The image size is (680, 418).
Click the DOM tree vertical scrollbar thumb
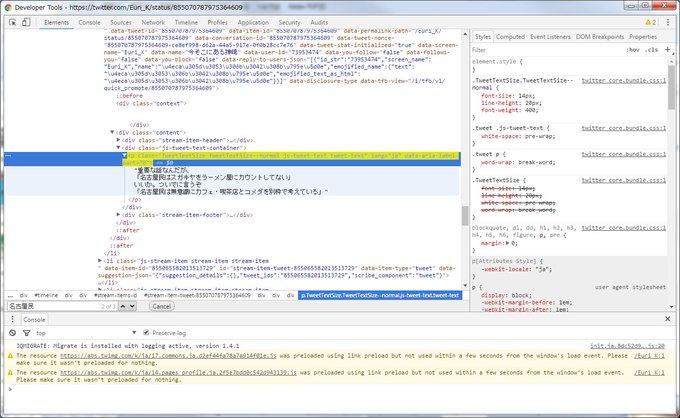(x=465, y=216)
